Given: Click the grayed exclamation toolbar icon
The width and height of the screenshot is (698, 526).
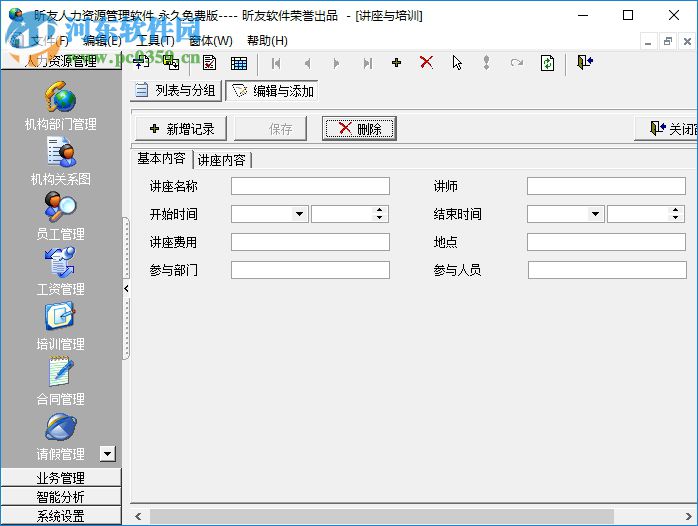Looking at the screenshot, I should tap(487, 63).
